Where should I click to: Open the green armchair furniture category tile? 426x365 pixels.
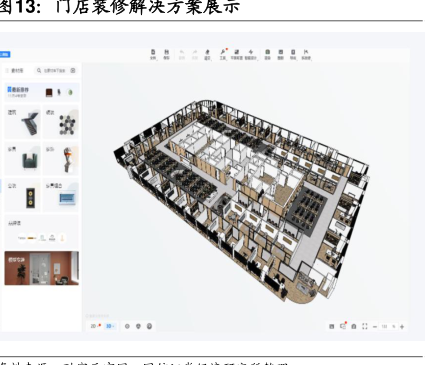coord(22,159)
